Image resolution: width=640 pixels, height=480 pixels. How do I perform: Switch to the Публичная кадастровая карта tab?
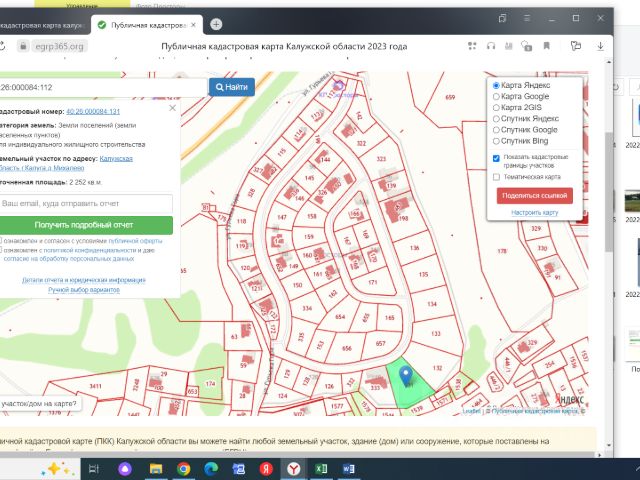(145, 24)
